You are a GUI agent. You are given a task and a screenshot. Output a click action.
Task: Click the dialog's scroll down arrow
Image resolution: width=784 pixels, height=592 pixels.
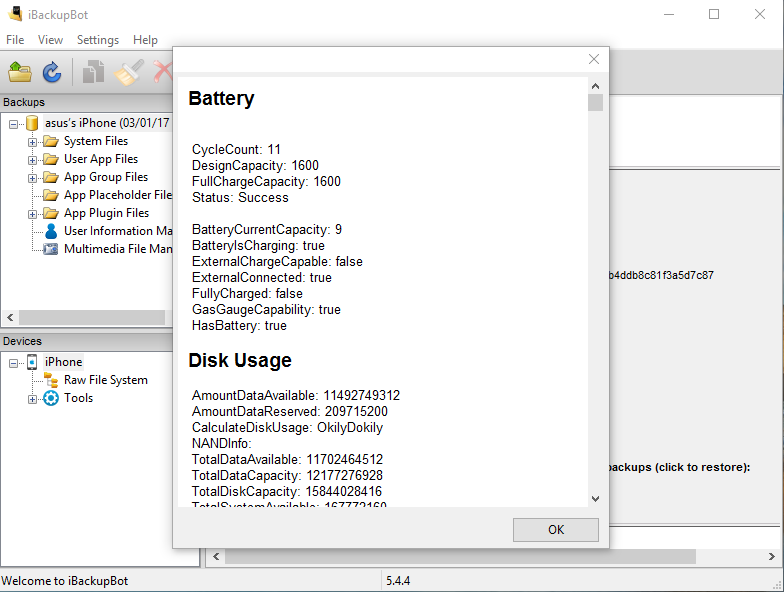[x=595, y=498]
